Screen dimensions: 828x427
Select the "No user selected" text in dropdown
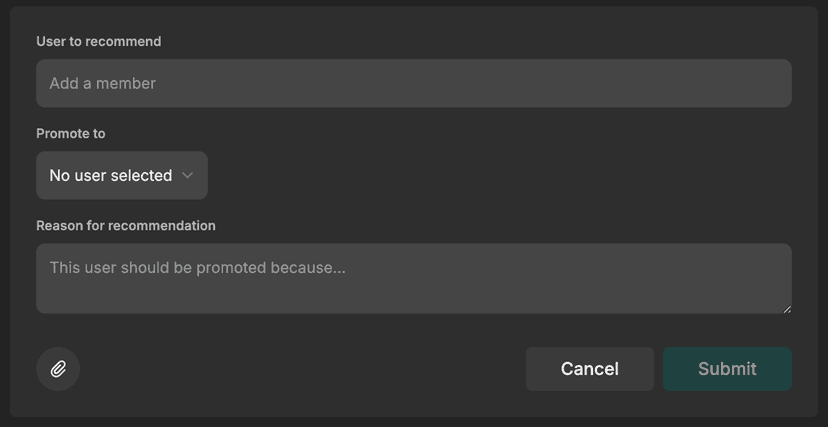click(111, 175)
